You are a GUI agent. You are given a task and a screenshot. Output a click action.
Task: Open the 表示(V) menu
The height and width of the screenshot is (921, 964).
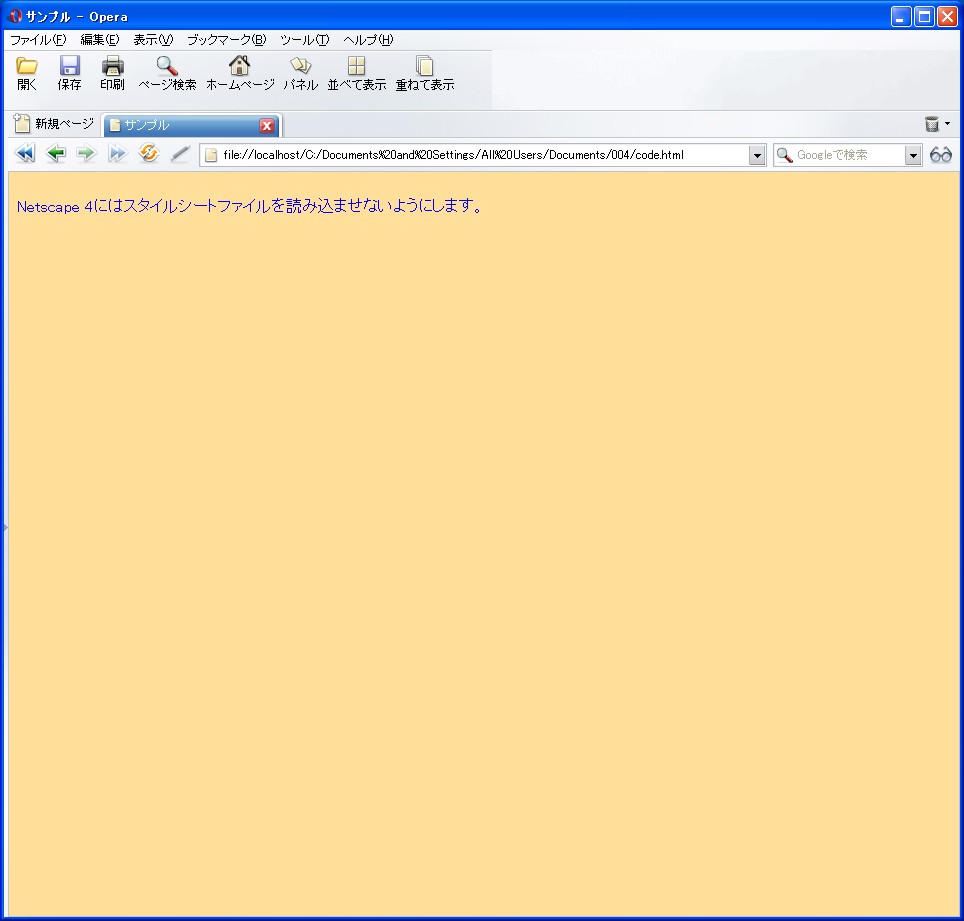pyautogui.click(x=153, y=40)
